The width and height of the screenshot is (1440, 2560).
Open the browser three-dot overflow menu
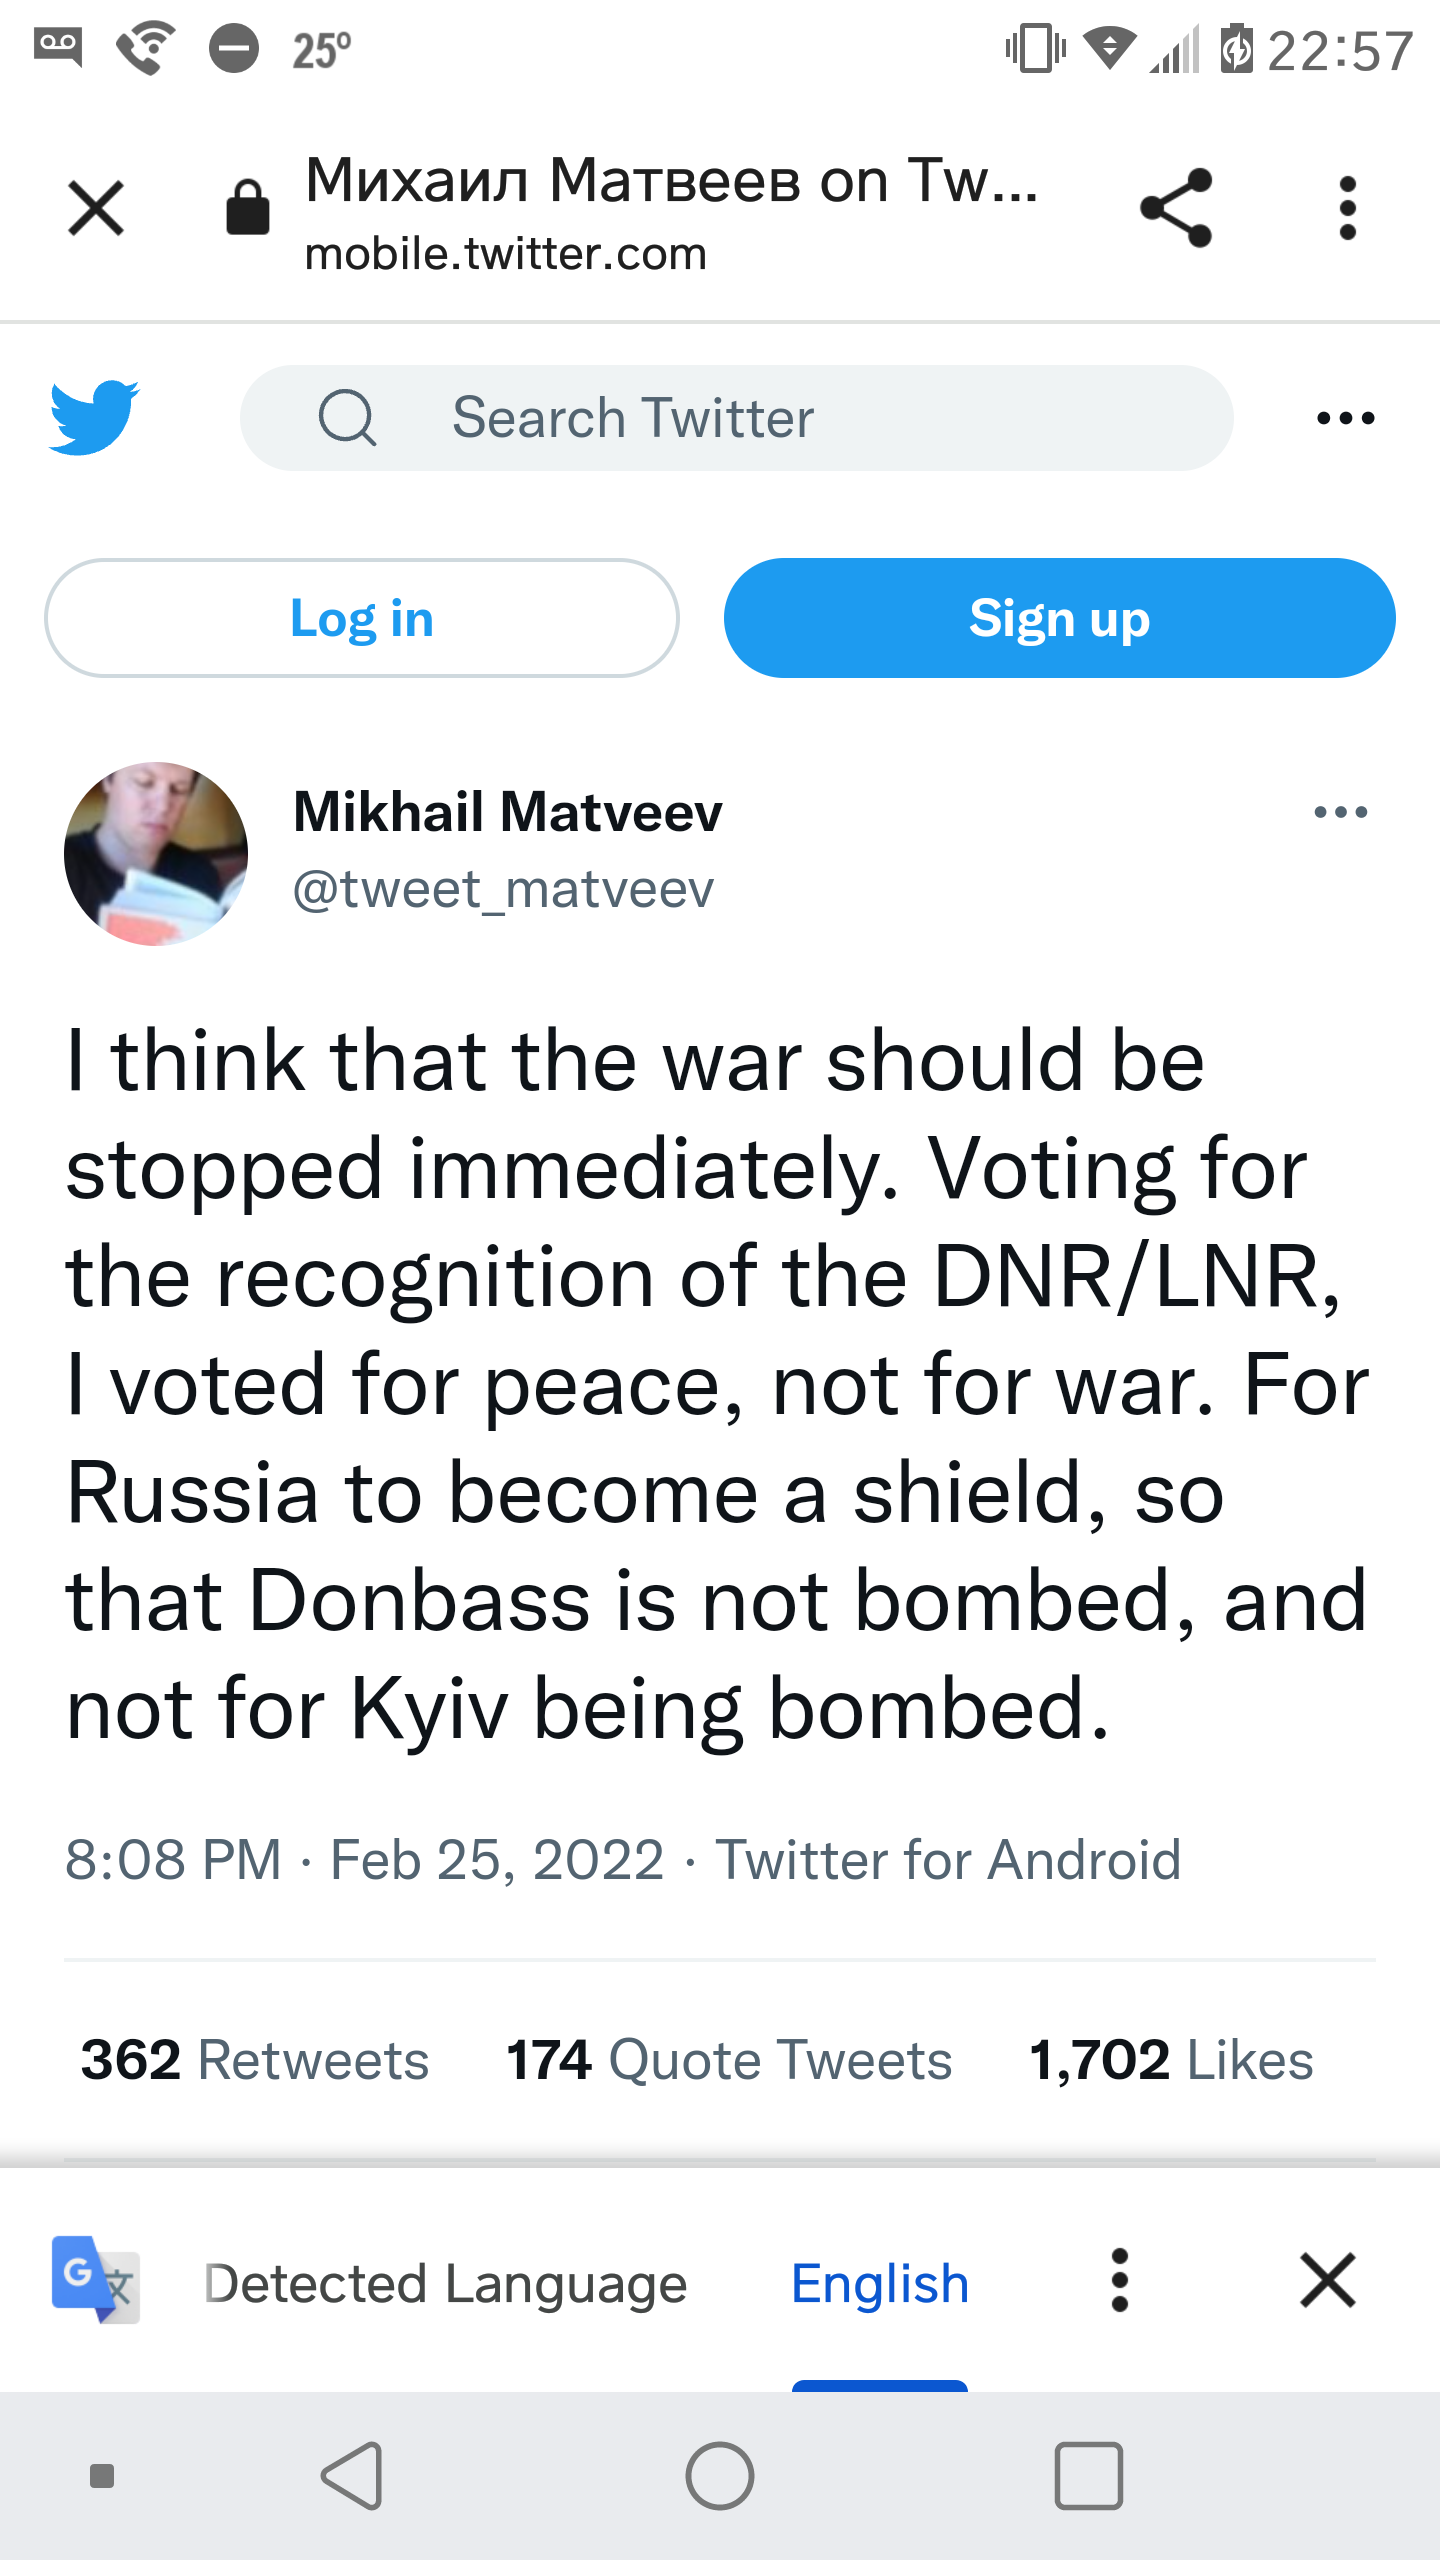1347,208
